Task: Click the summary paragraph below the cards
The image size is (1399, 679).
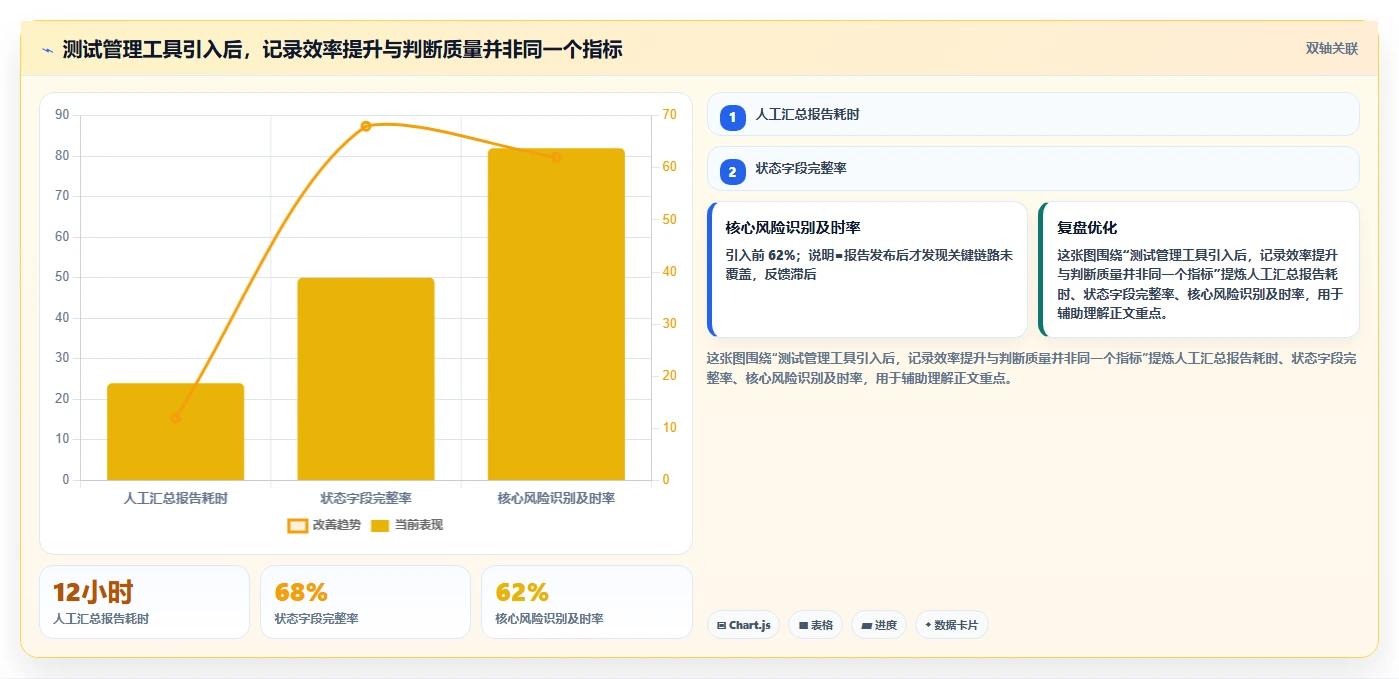Action: click(x=1031, y=368)
